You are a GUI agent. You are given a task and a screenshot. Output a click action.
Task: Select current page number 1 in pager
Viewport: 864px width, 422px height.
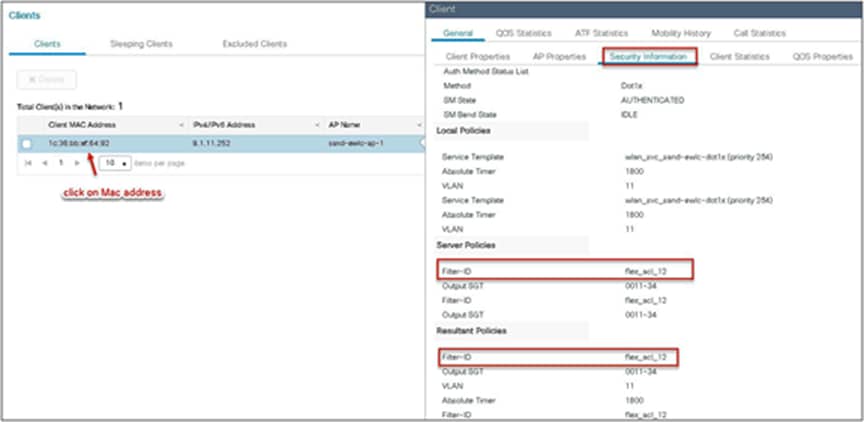click(x=61, y=164)
